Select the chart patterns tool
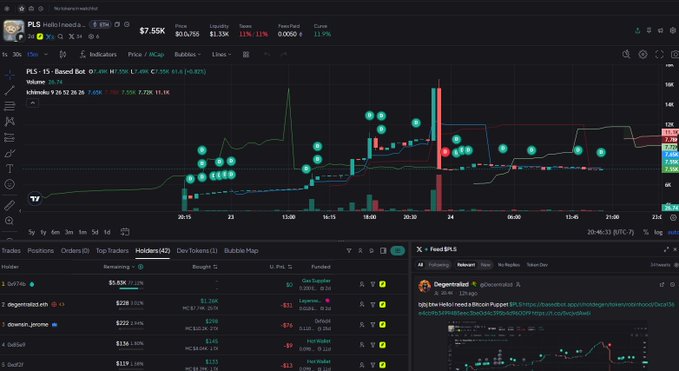 (10, 122)
